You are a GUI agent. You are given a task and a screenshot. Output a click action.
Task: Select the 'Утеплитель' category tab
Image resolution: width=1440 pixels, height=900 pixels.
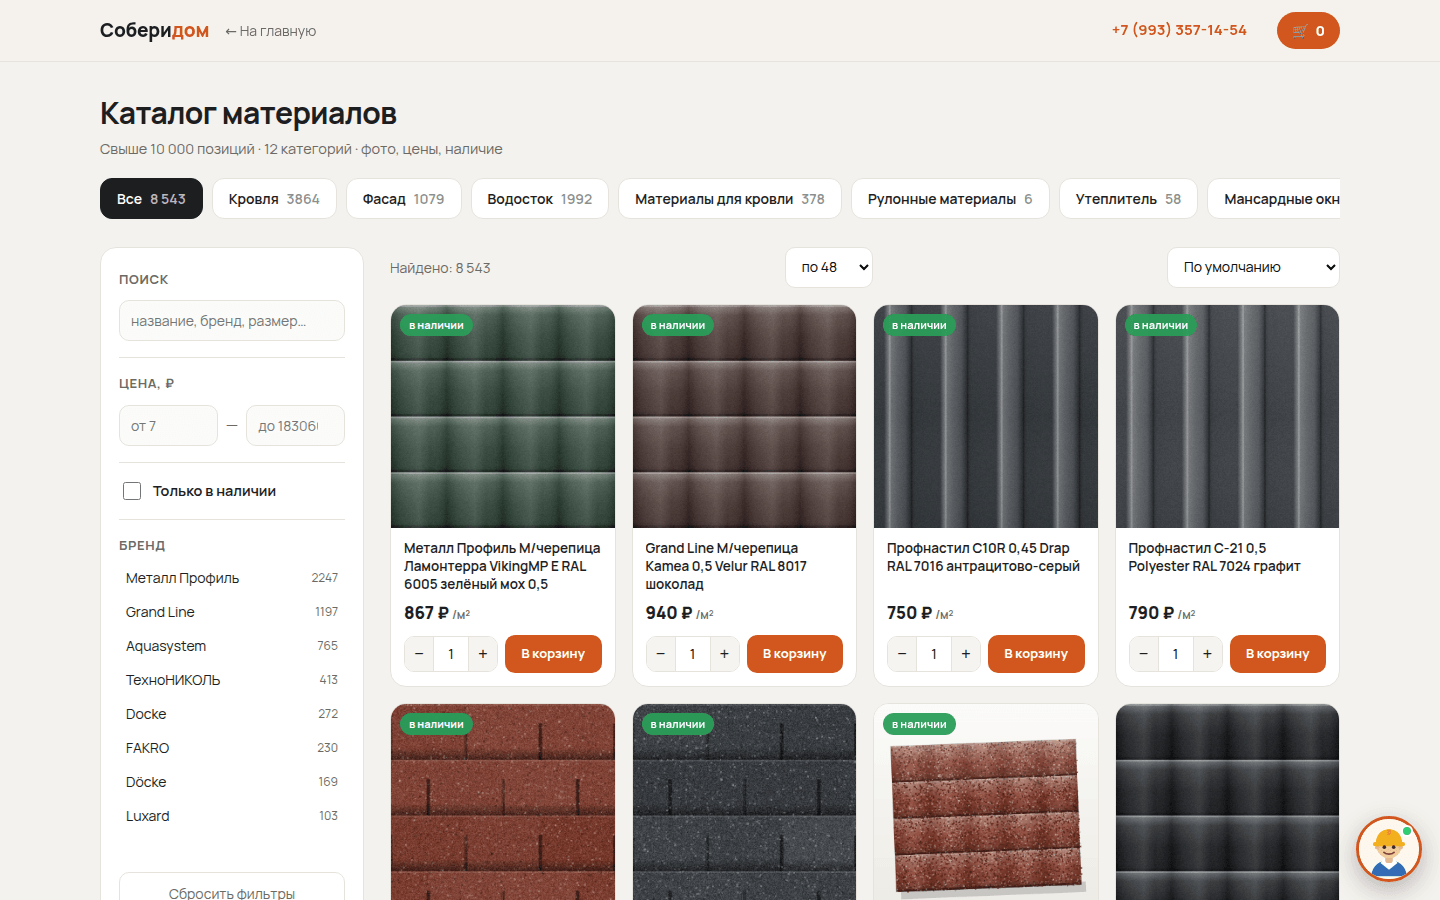[x=1128, y=198]
